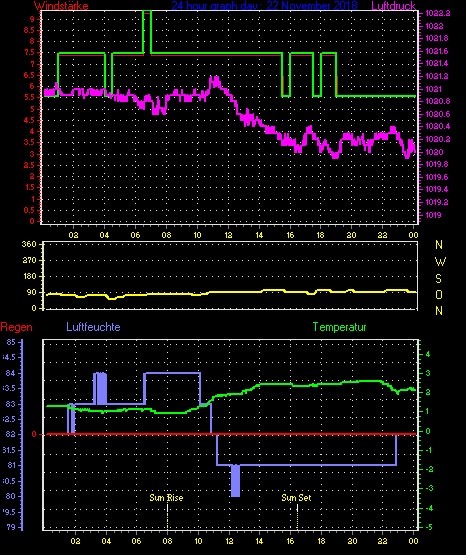Screen dimensions: 466x555
Task: Select the Sun Set marker label
Action: (296, 498)
